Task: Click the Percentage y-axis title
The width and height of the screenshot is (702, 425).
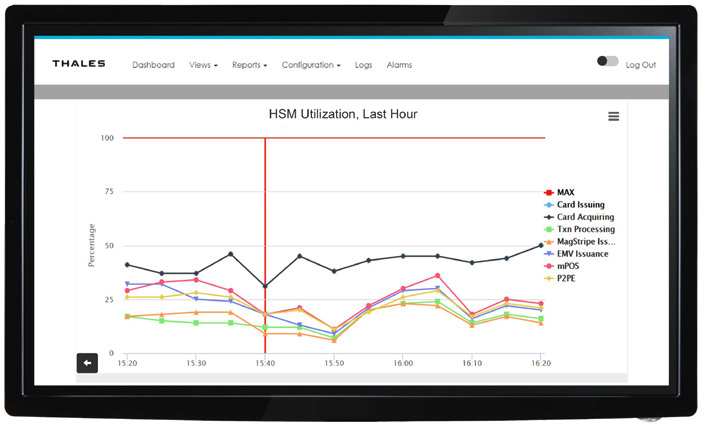Action: 92,245
